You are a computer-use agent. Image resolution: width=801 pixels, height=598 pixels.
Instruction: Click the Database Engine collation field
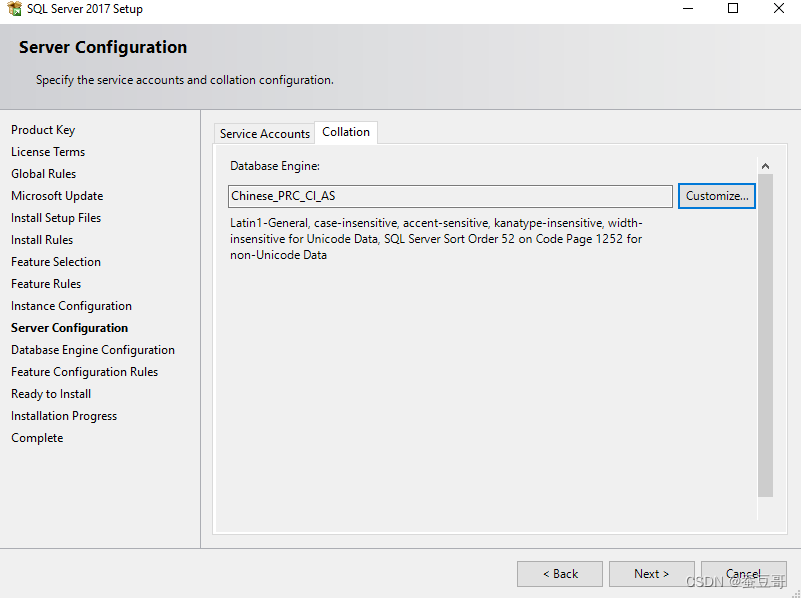click(x=450, y=196)
